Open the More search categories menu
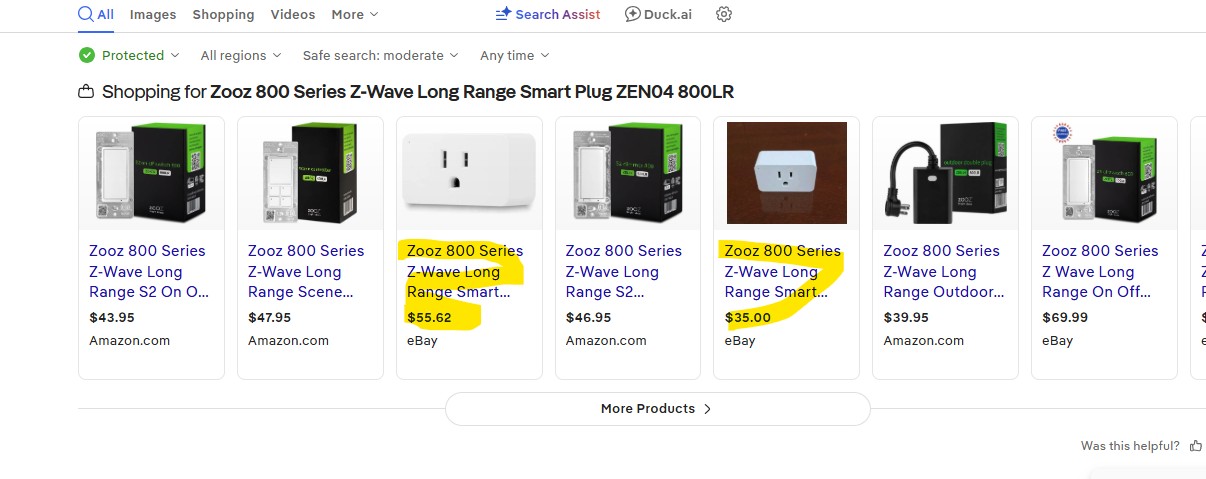The width and height of the screenshot is (1206, 479). (x=355, y=14)
